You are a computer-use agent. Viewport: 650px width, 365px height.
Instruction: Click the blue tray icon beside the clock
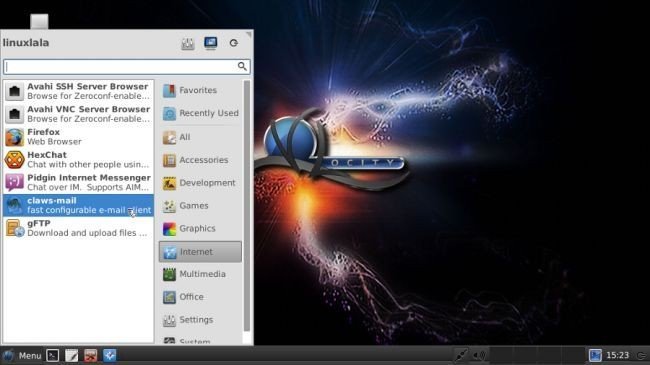[x=595, y=355]
